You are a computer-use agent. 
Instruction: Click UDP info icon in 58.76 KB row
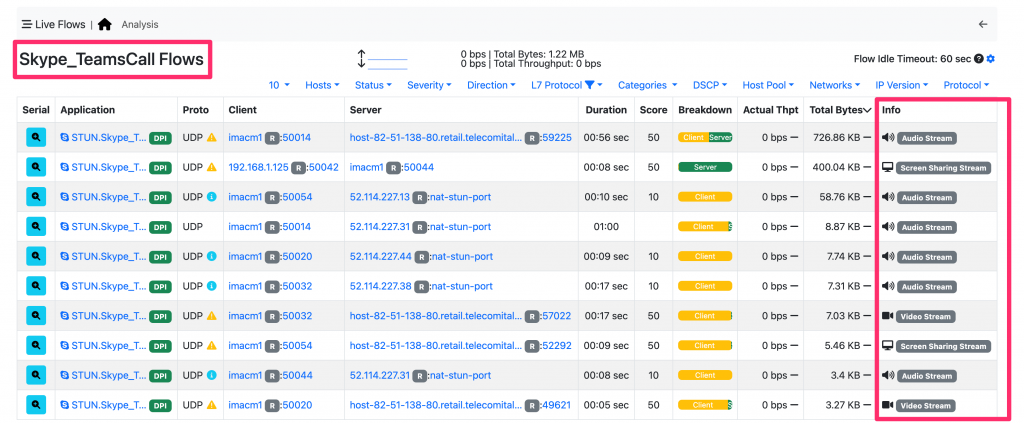pyautogui.click(x=212, y=197)
